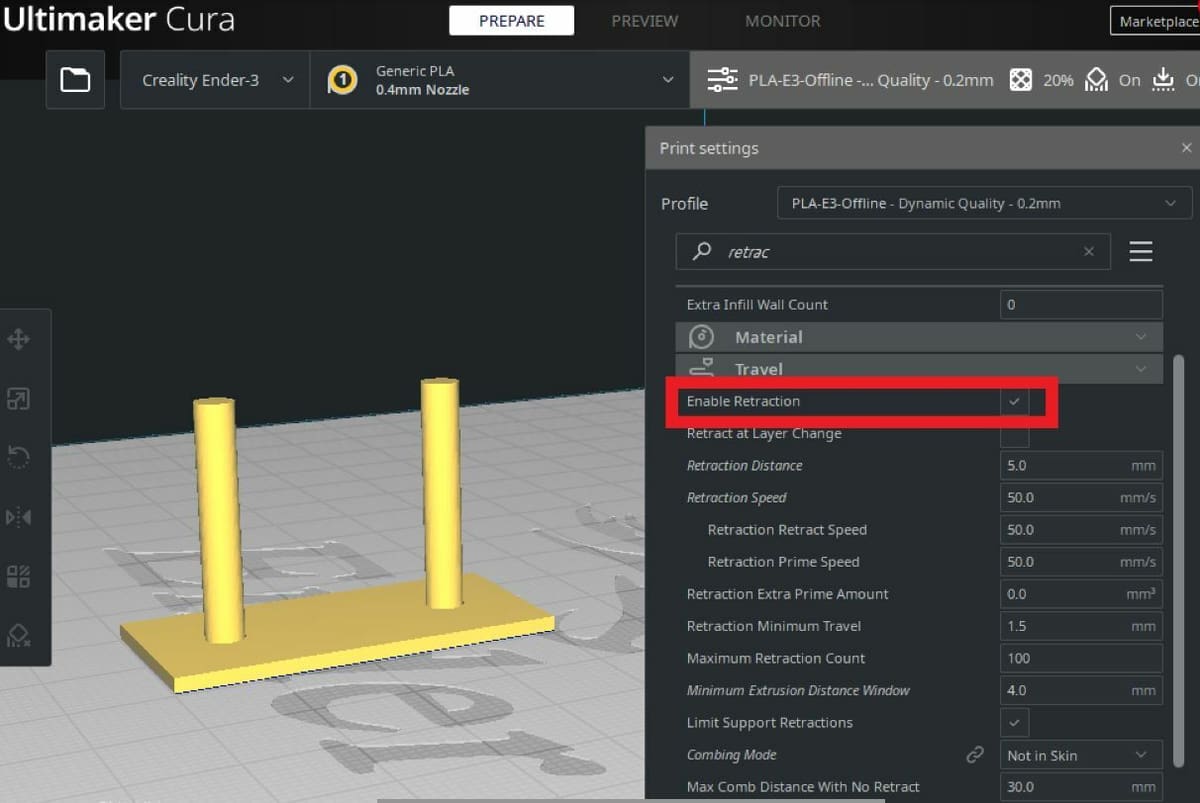Edit Retraction Distance value
The width and height of the screenshot is (1200, 803).
(1081, 465)
